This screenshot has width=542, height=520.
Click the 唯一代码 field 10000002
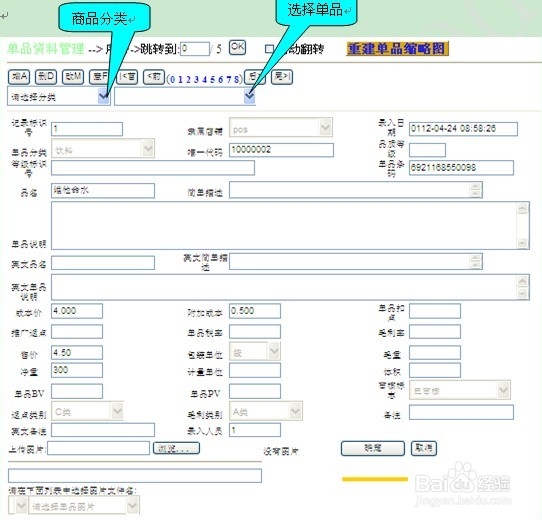click(281, 150)
